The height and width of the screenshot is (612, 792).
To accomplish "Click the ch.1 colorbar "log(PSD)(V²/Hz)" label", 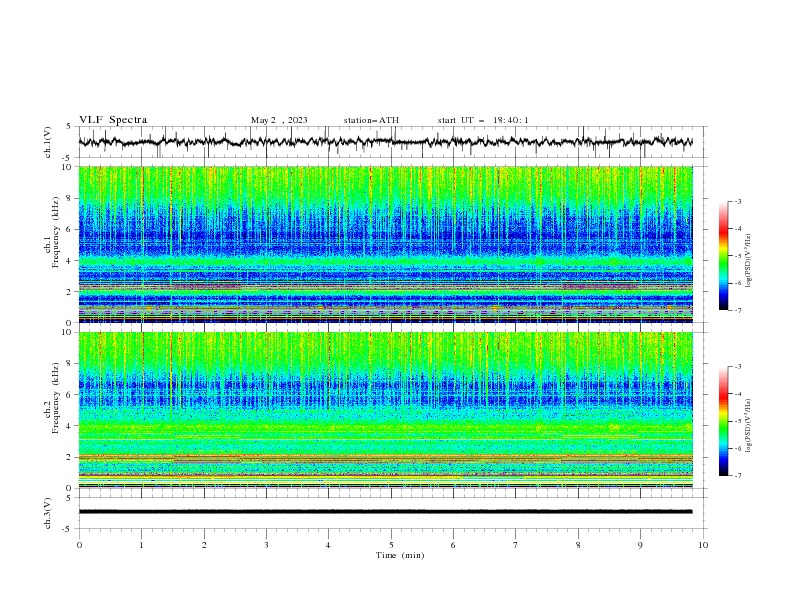I will point(749,261).
